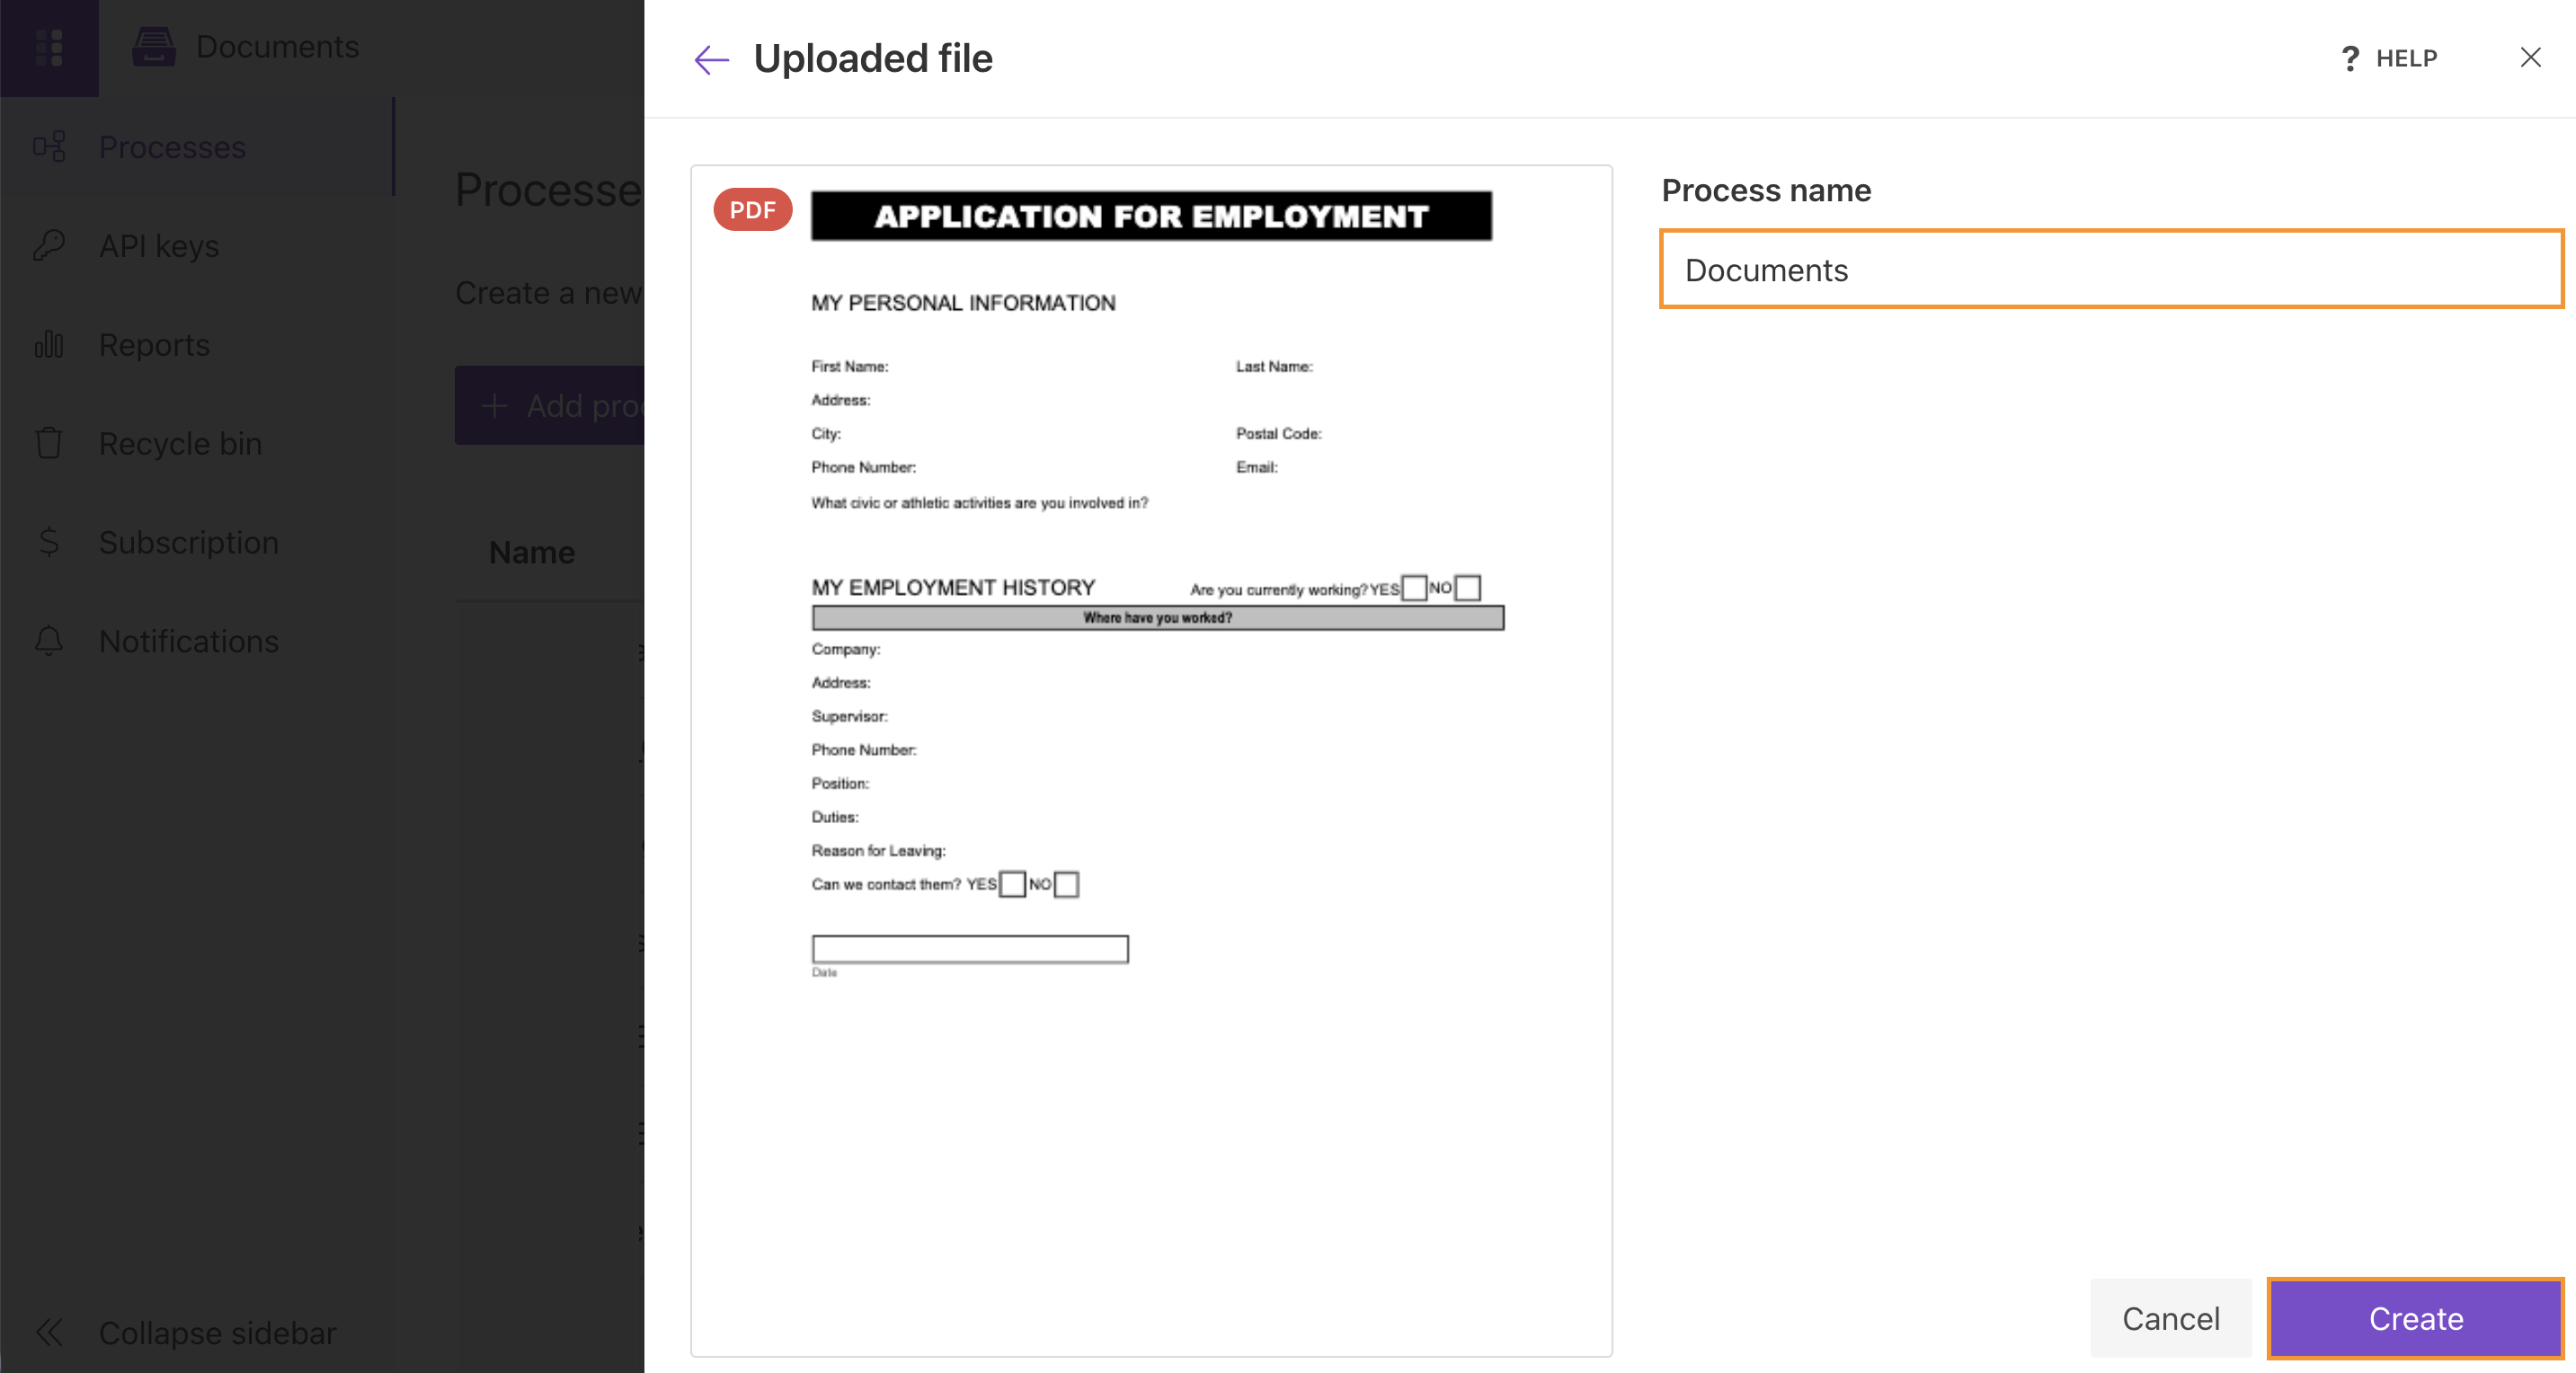Click the Documents header title

pyautogui.click(x=277, y=47)
